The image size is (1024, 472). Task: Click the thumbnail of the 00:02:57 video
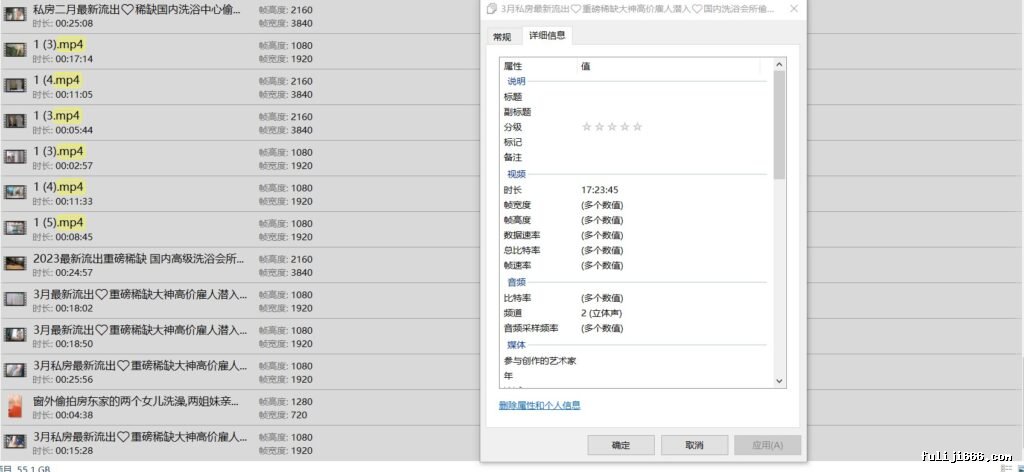tap(15, 157)
